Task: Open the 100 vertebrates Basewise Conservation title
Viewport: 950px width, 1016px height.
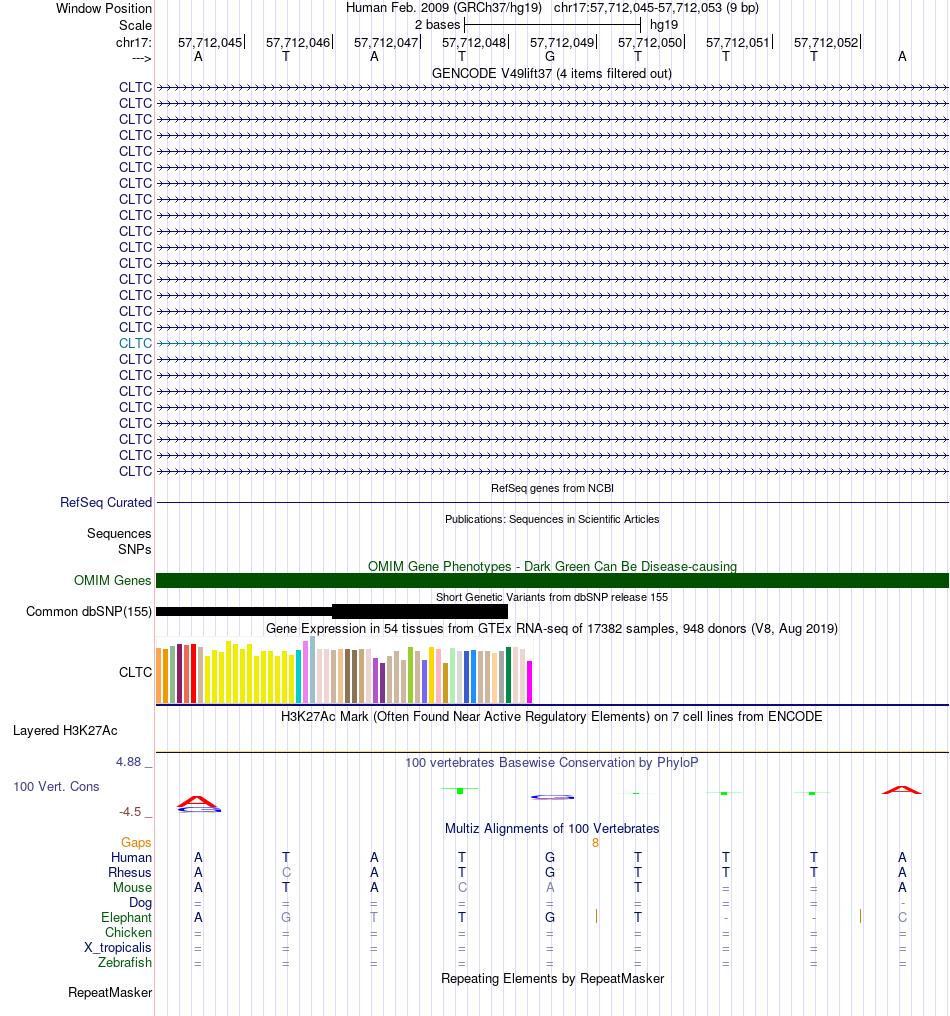Action: pyautogui.click(x=552, y=762)
